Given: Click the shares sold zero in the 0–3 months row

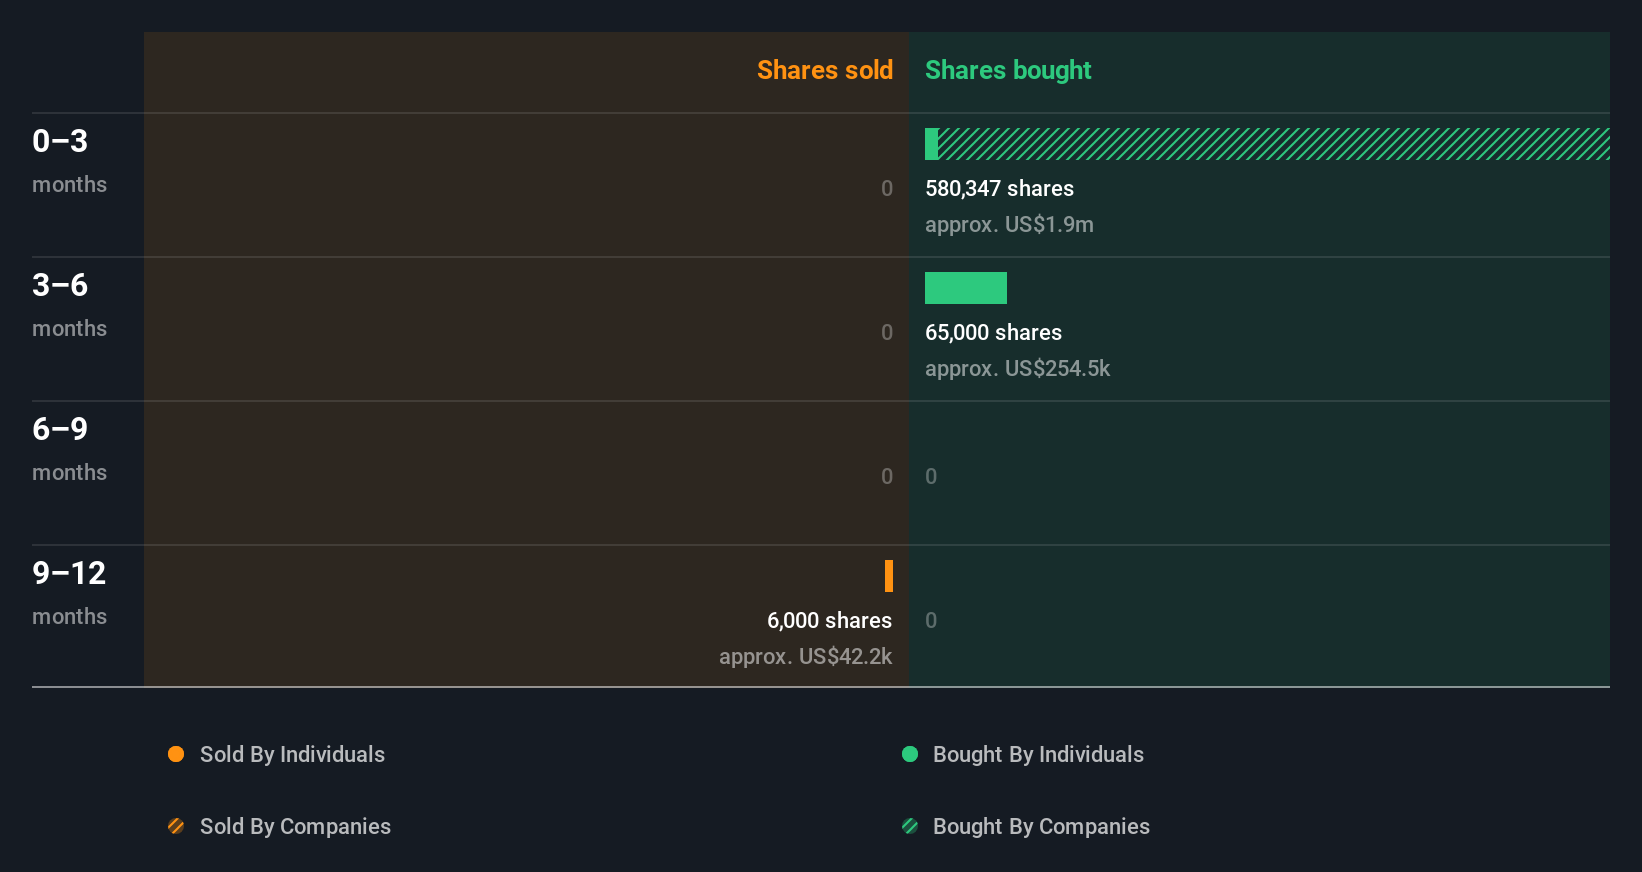Looking at the screenshot, I should [x=887, y=188].
